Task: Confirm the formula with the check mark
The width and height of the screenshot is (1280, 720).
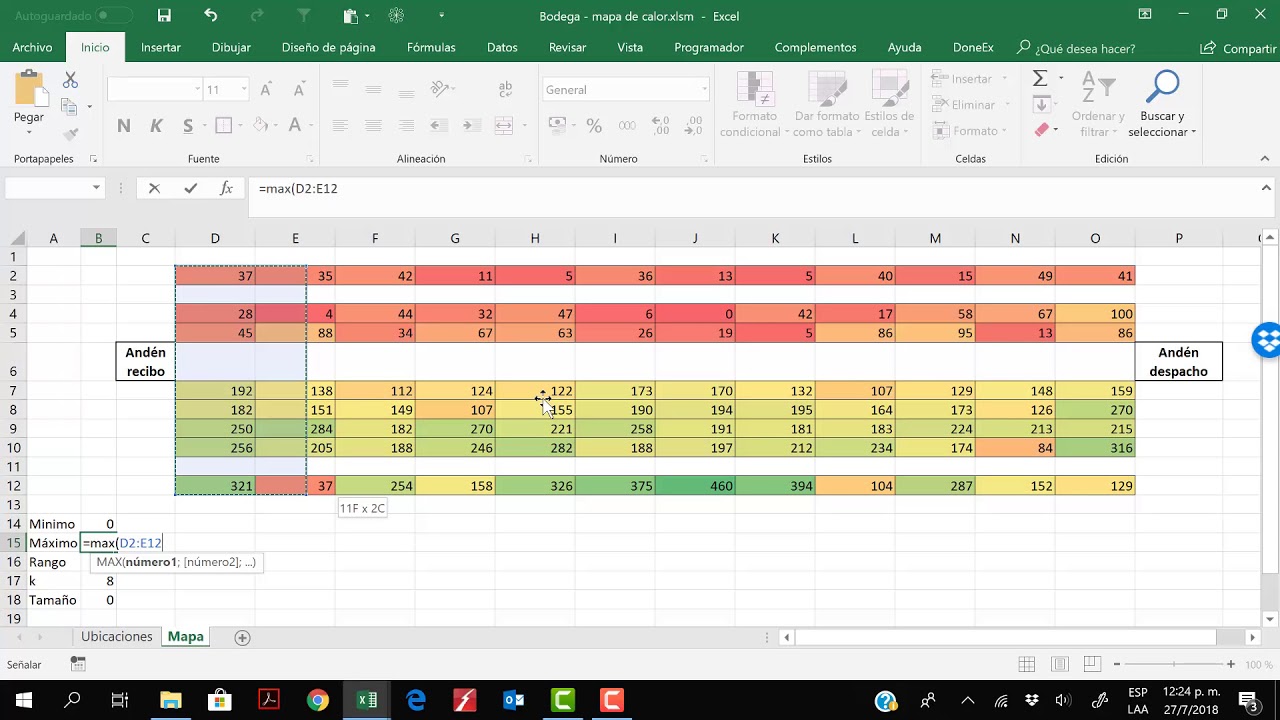Action: pos(190,188)
